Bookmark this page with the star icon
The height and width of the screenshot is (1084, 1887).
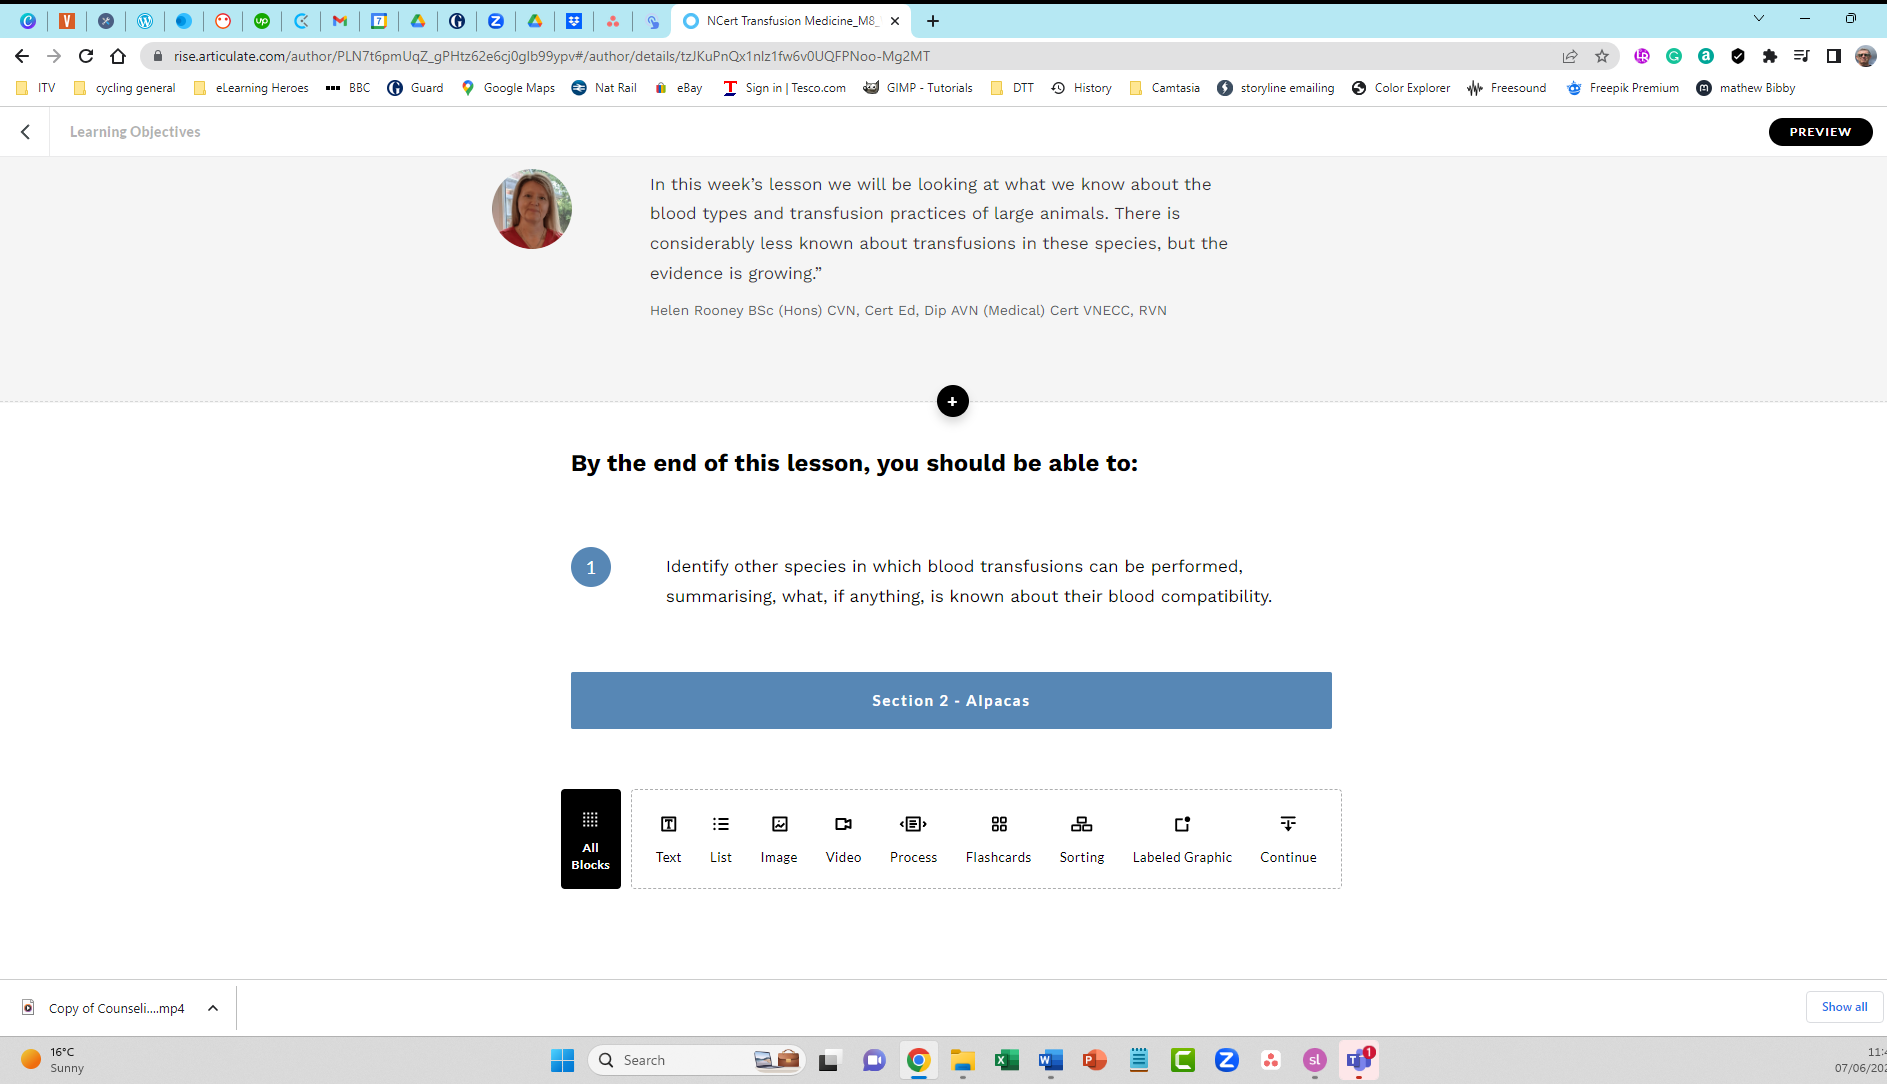[1602, 56]
